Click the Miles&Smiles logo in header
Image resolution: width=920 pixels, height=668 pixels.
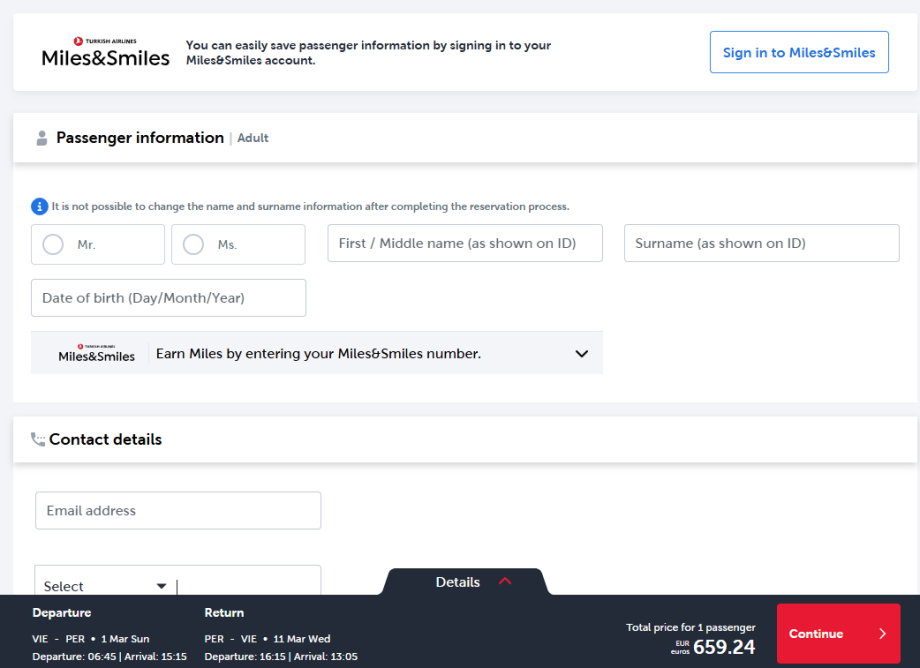tap(105, 52)
